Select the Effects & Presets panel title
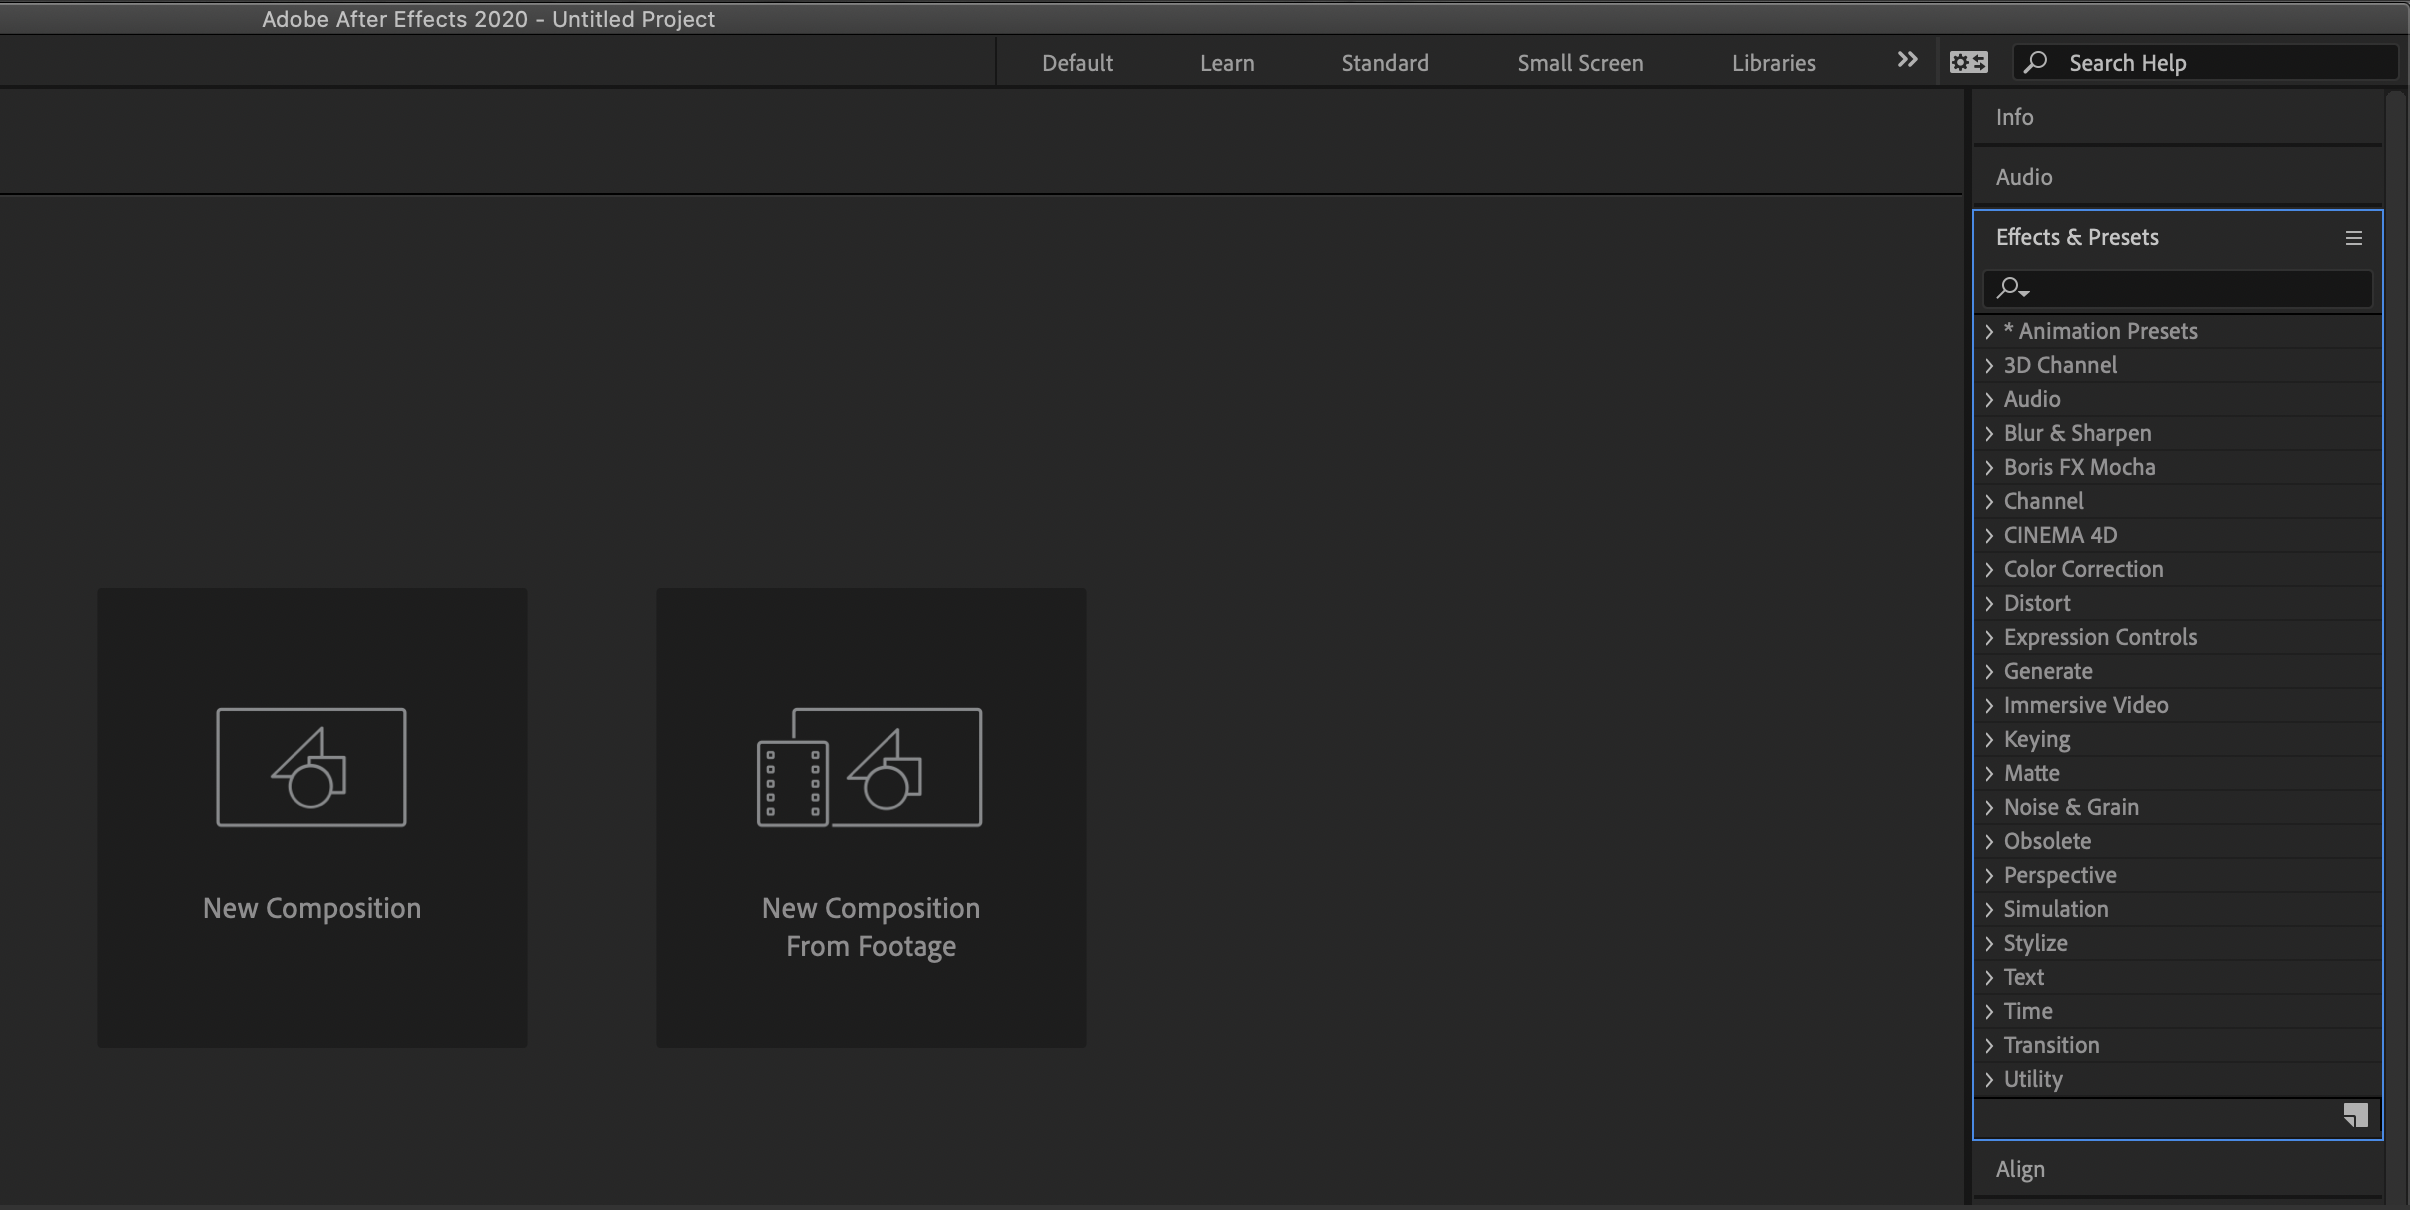The image size is (2410, 1210). pos(2077,237)
